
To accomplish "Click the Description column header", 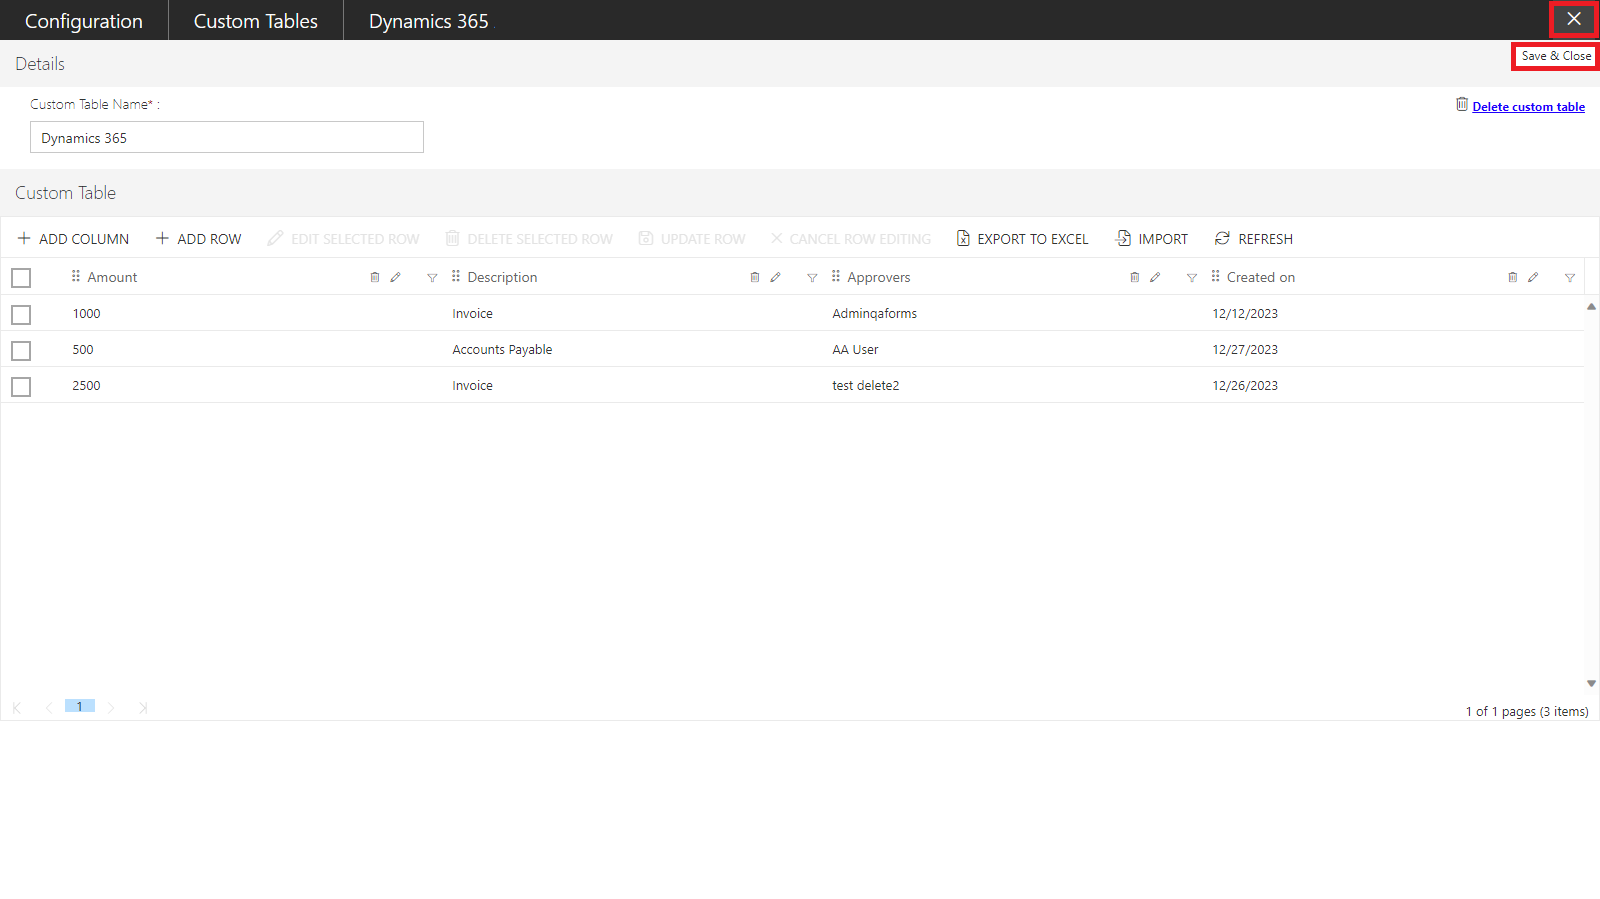I will tap(502, 277).
